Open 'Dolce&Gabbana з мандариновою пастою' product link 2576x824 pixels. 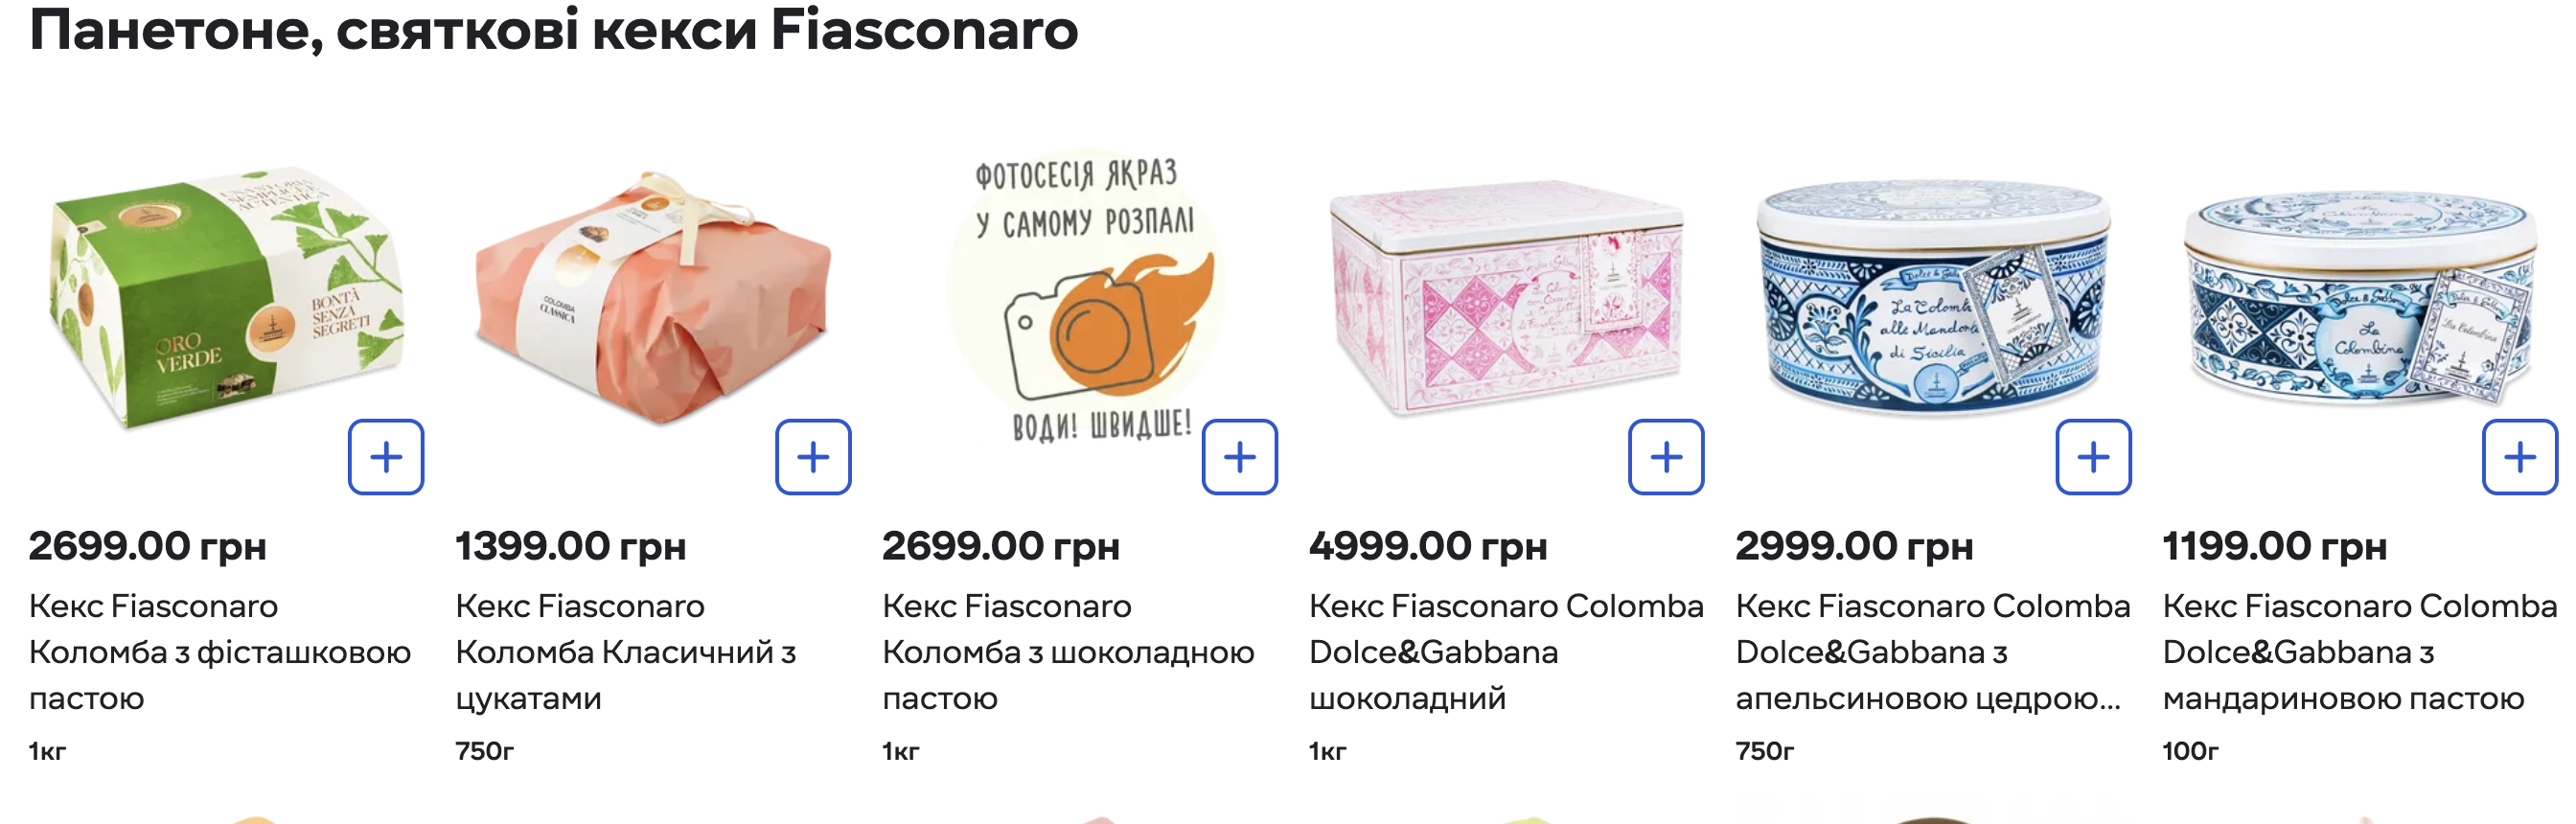pyautogui.click(x=2358, y=652)
